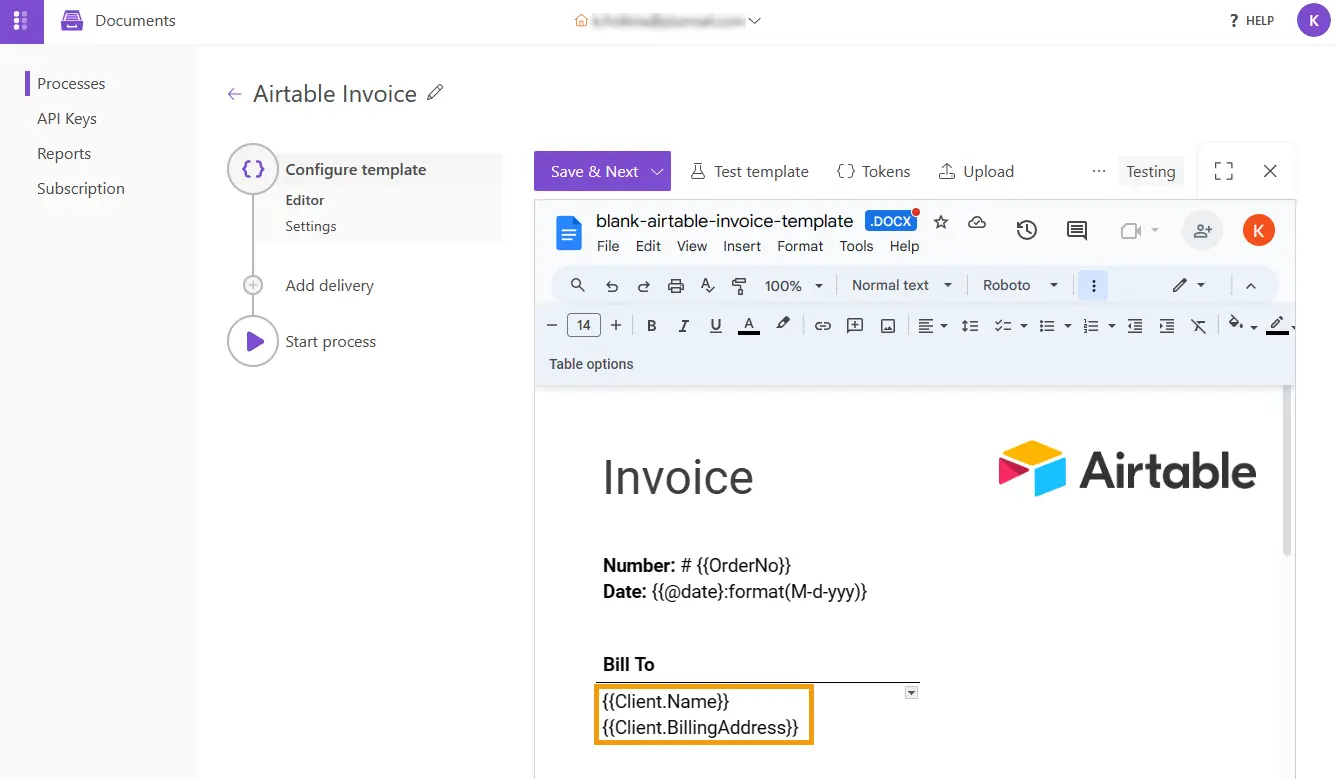Toggle underline formatting
This screenshot has height=779, width=1336.
coord(716,325)
